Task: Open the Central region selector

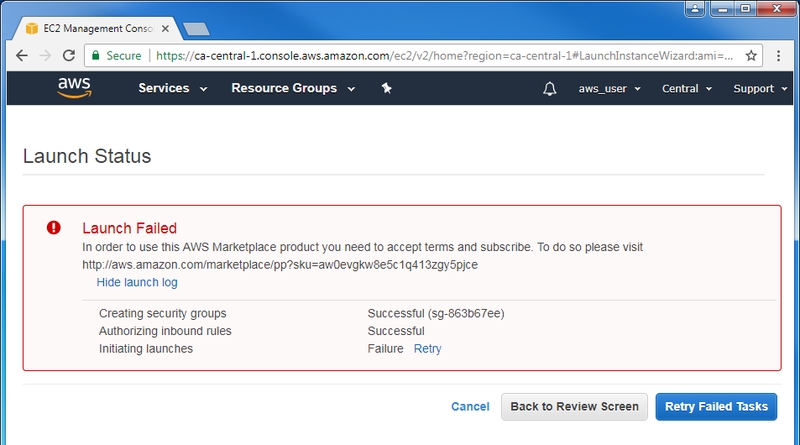Action: click(x=687, y=89)
